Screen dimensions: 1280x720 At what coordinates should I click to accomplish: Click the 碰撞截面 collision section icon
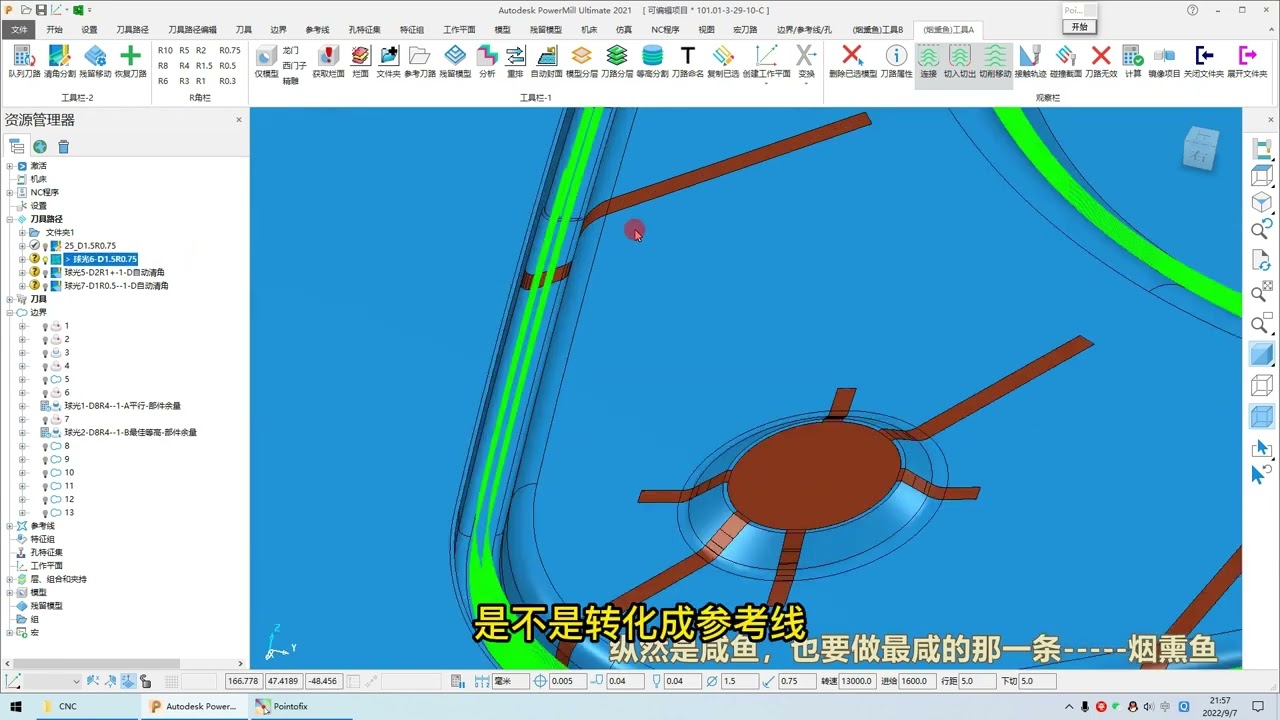[x=1066, y=61]
